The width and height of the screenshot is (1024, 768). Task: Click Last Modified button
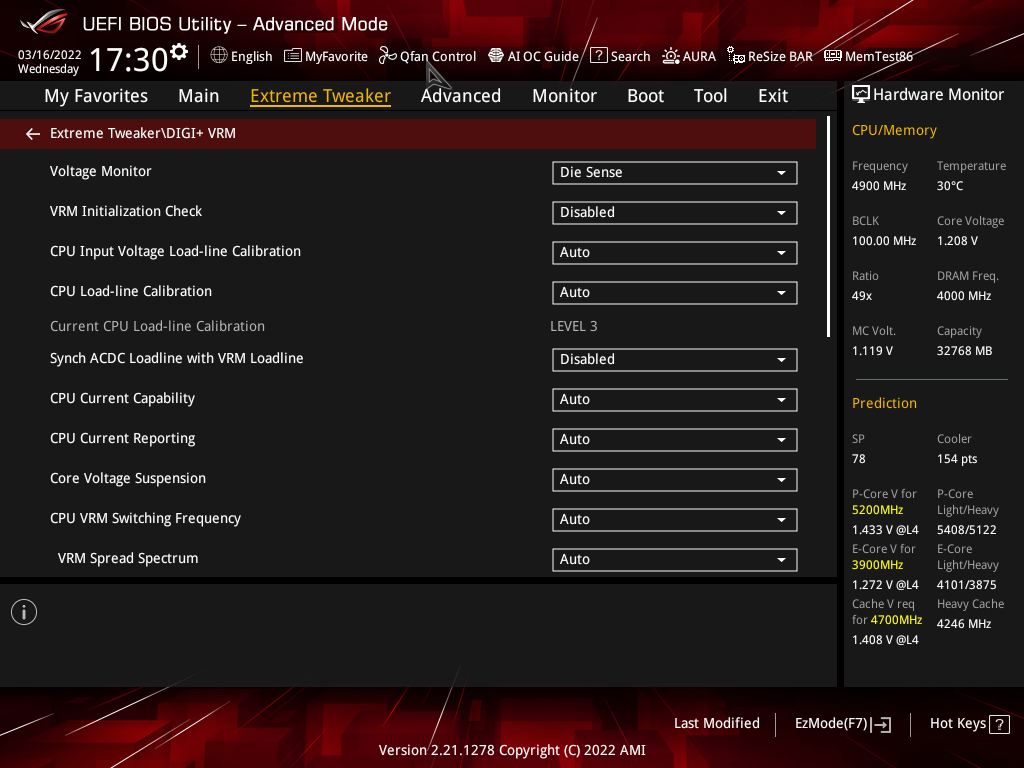716,724
